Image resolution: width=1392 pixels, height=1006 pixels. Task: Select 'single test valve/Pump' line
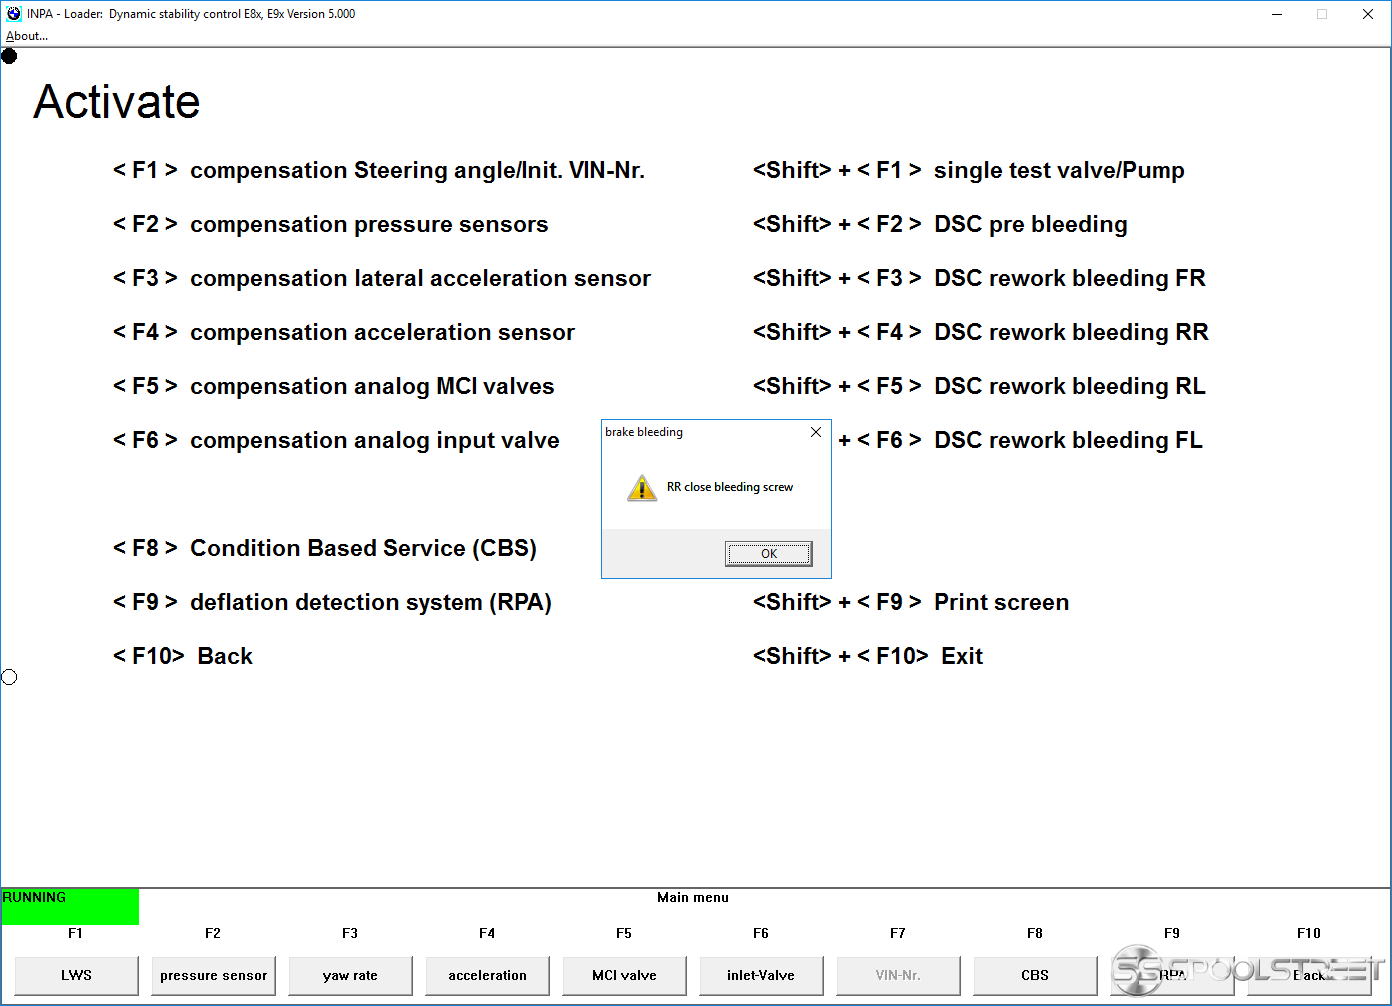[969, 171]
